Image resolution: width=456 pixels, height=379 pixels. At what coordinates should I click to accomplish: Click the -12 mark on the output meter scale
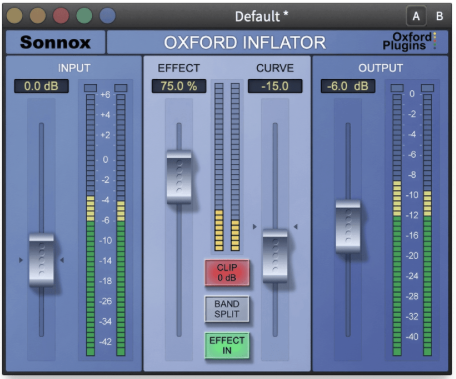(x=412, y=215)
